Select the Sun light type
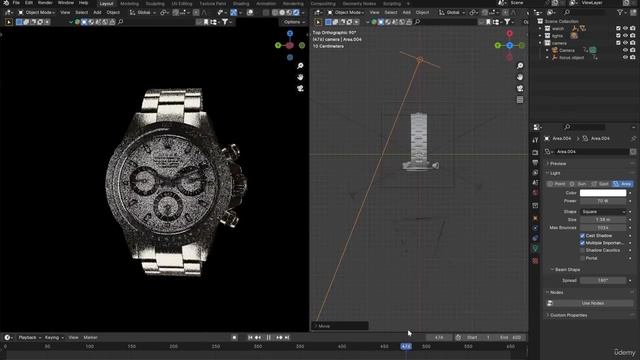This screenshot has width=640, height=360. tap(578, 184)
